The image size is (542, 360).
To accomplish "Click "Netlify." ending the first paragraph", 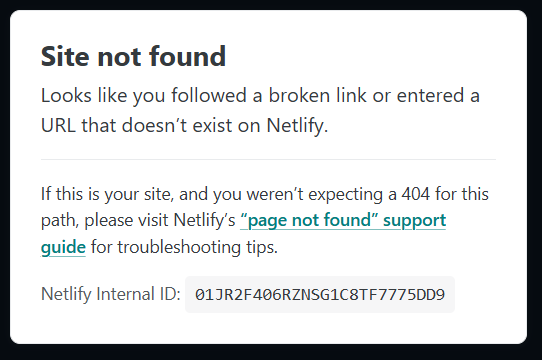I will coord(297,126).
